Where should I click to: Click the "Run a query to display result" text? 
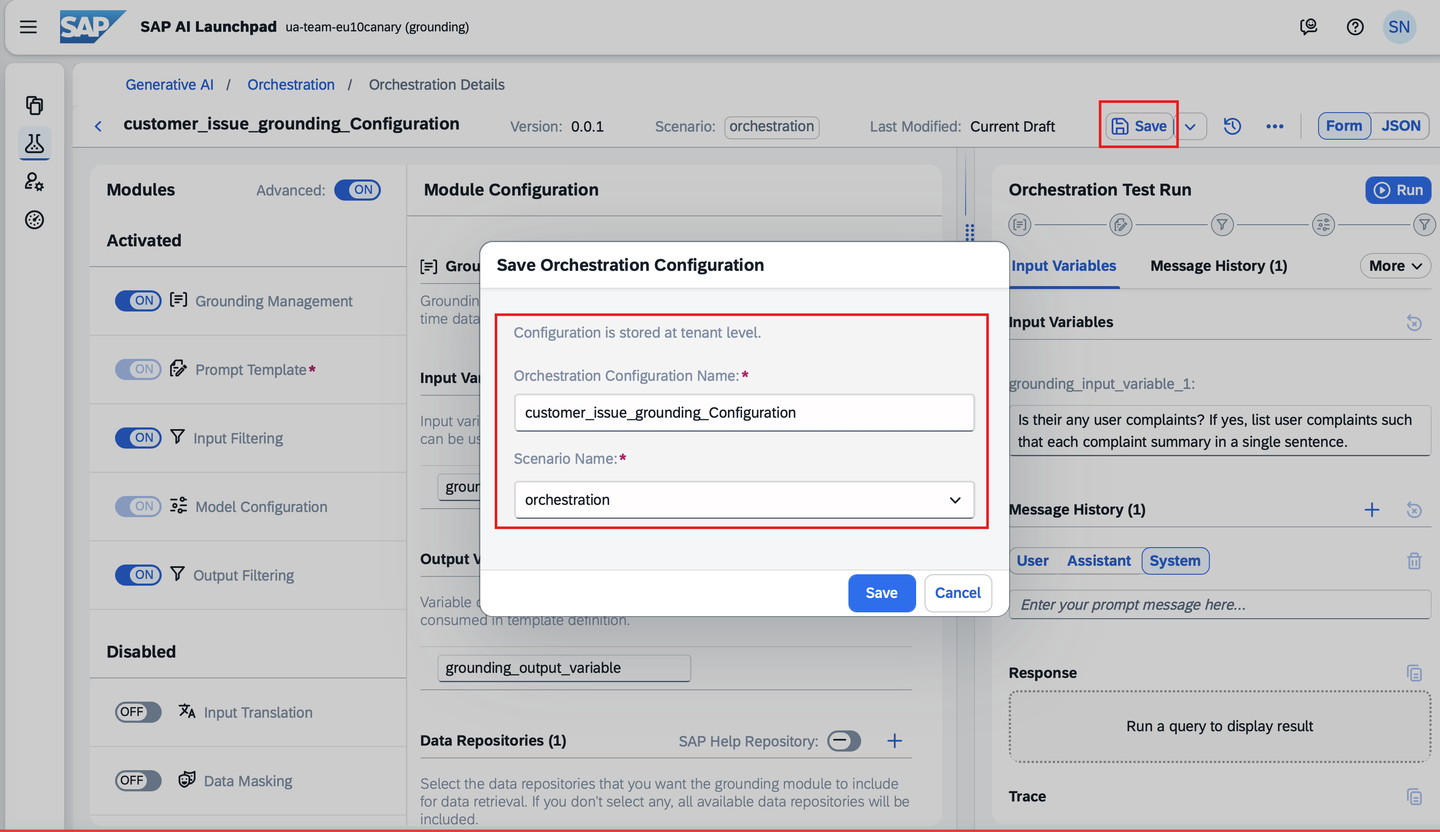(x=1220, y=726)
